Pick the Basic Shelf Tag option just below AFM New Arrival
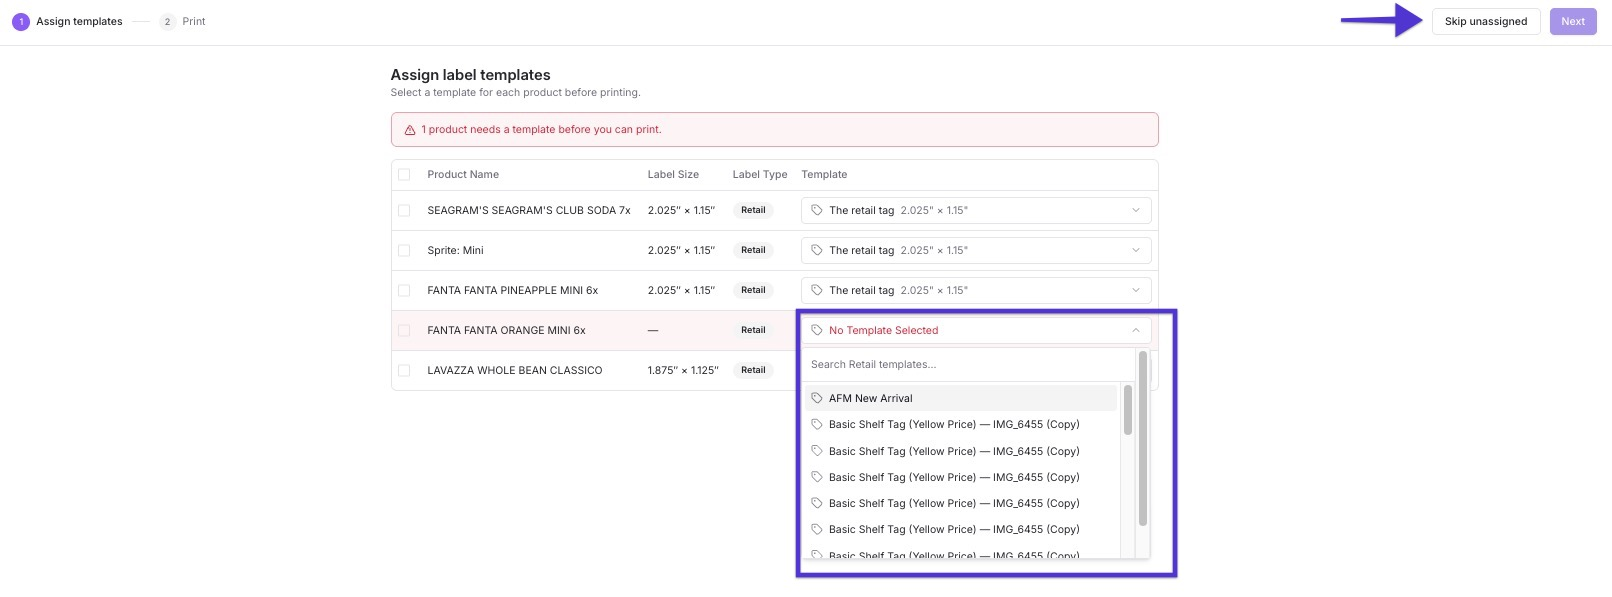The height and width of the screenshot is (597, 1612). [961, 424]
